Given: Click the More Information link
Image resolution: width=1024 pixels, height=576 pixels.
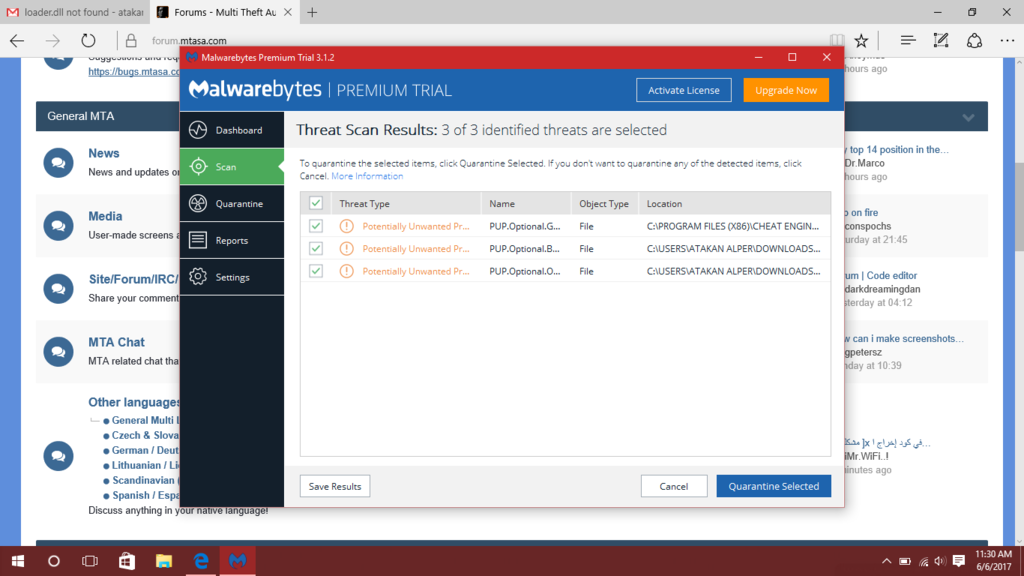Looking at the screenshot, I should pyautogui.click(x=367, y=176).
